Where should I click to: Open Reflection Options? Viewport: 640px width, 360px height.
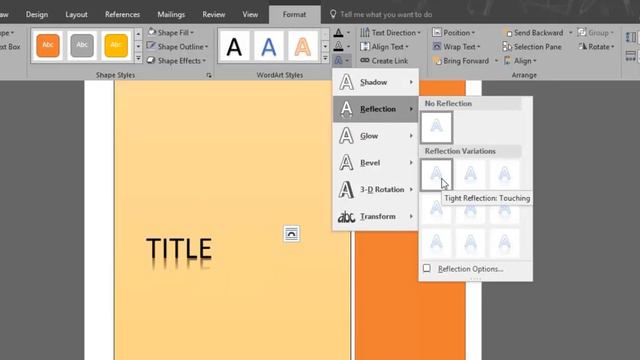point(470,269)
